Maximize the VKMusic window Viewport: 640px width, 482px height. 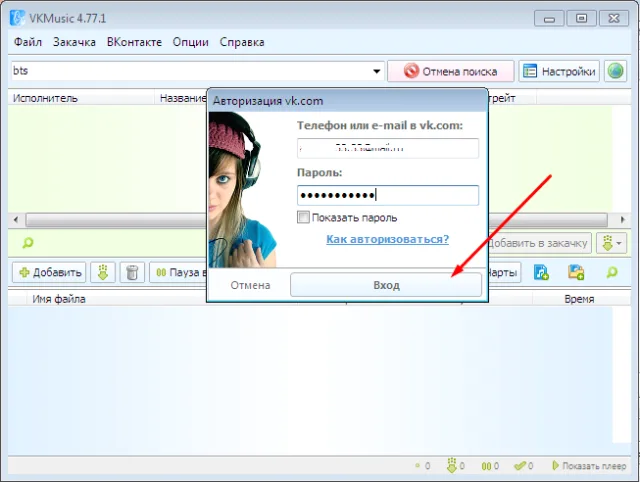click(581, 19)
